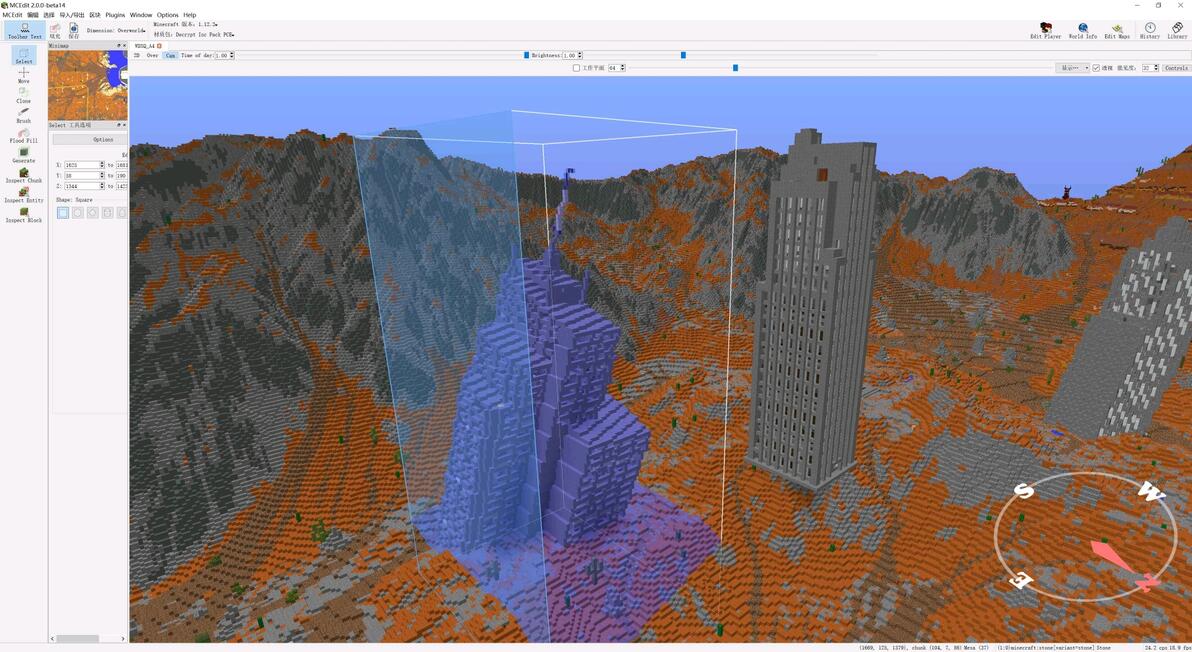Open the Window menu
Viewport: 1192px width, 652px height.
141,14
